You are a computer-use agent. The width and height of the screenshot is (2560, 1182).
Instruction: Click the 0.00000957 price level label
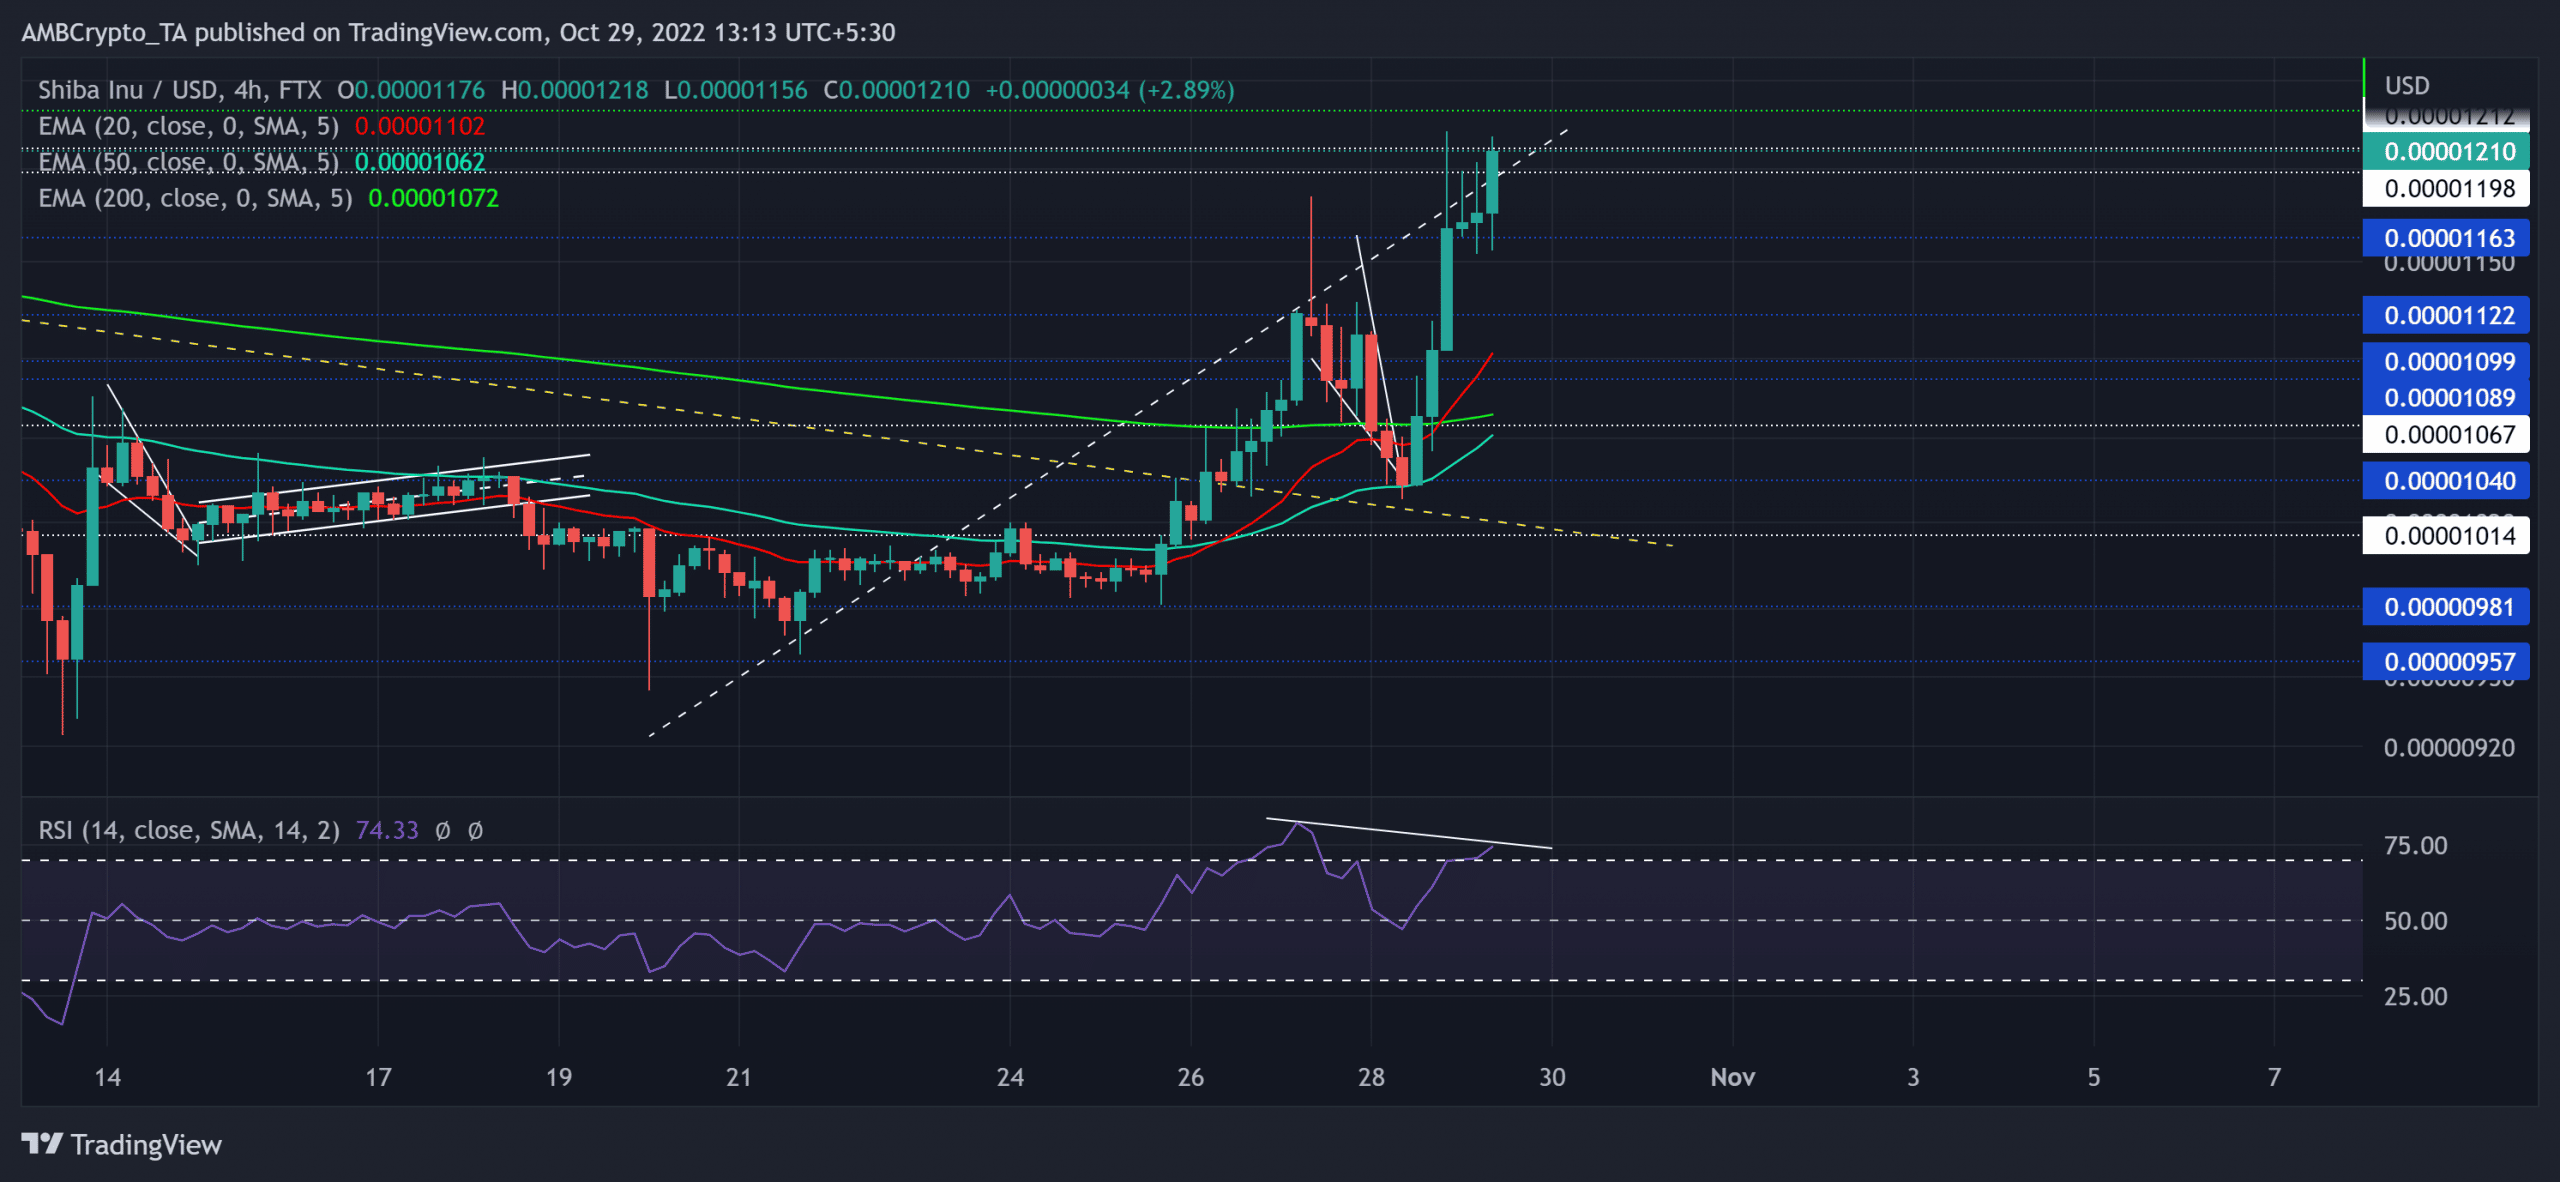click(x=2446, y=661)
